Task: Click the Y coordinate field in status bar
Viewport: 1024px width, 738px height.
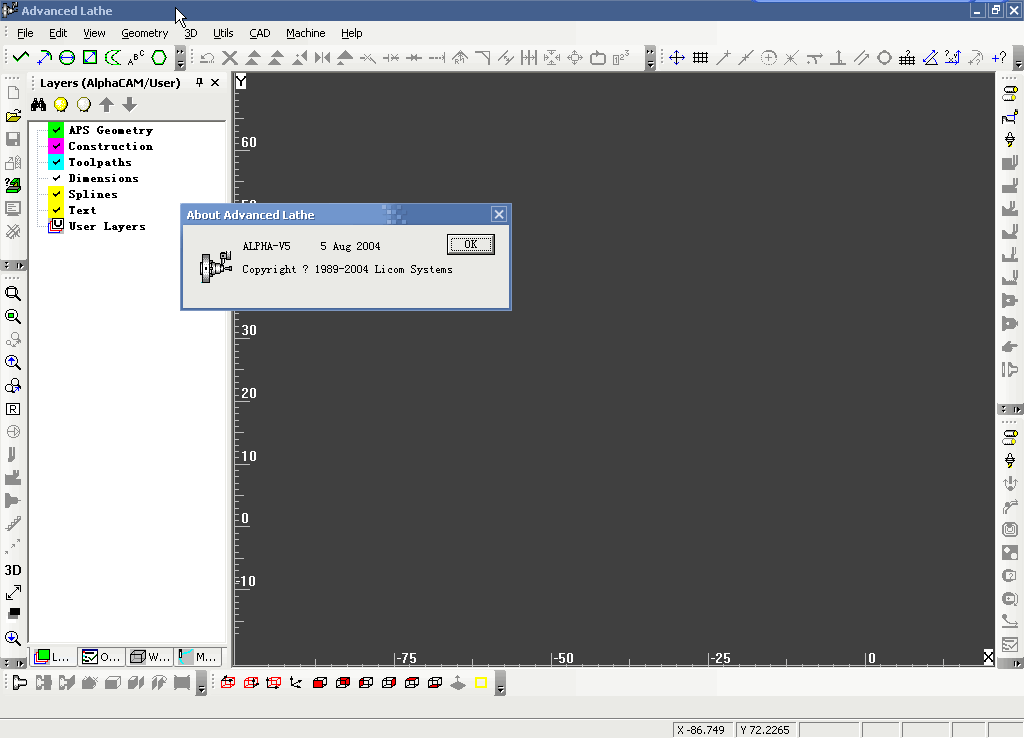Action: pyautogui.click(x=767, y=730)
